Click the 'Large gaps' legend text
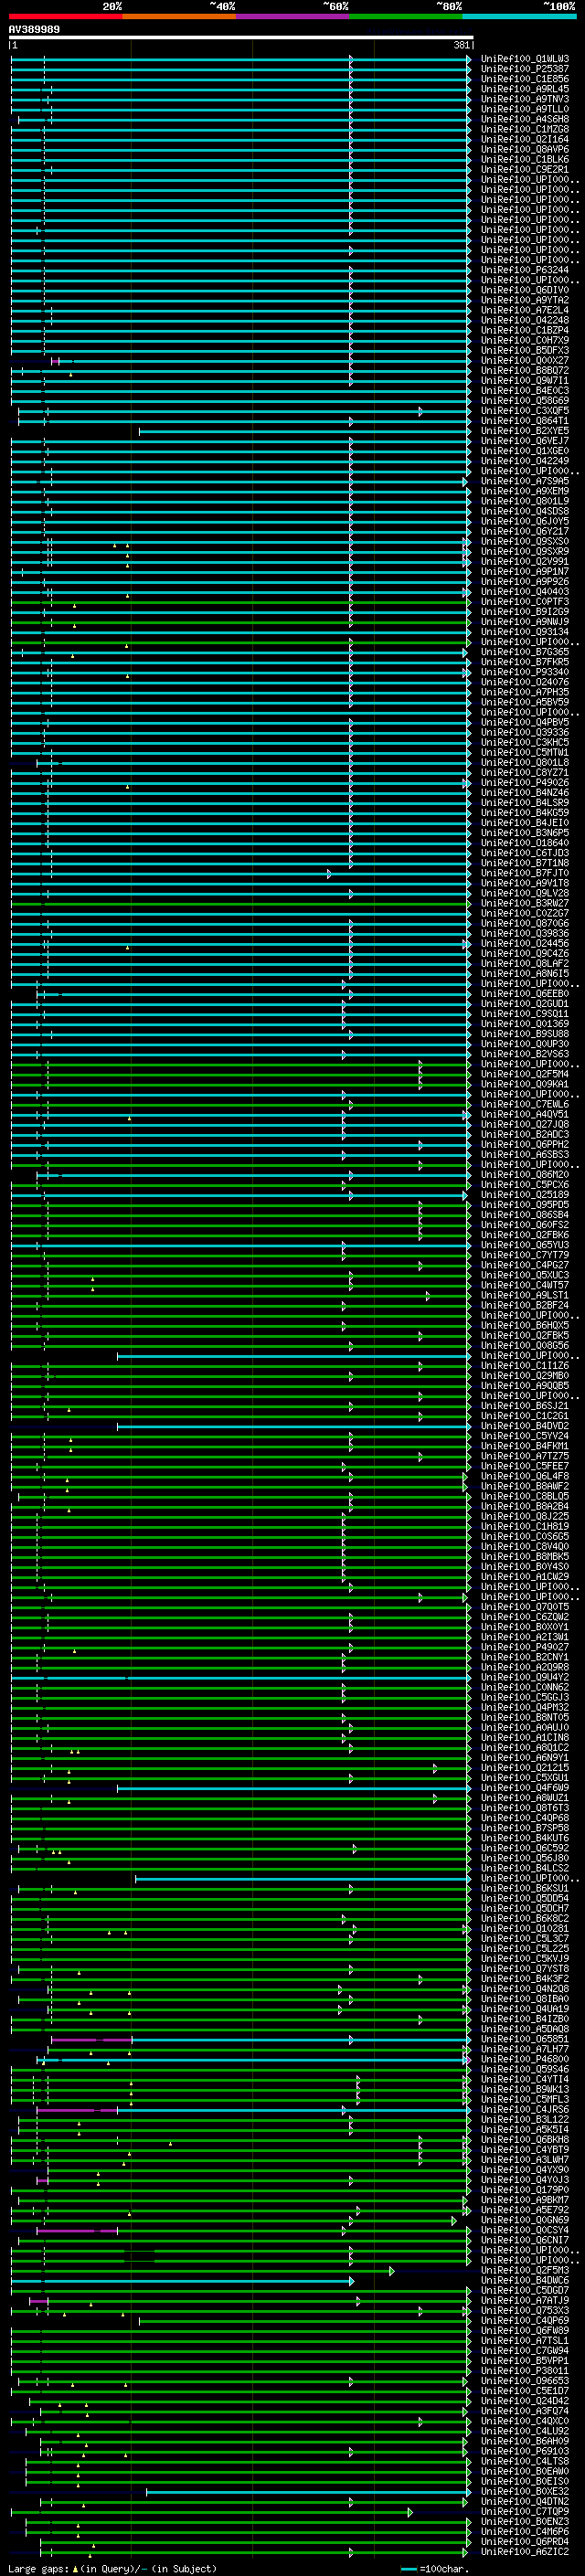 pos(39,2569)
